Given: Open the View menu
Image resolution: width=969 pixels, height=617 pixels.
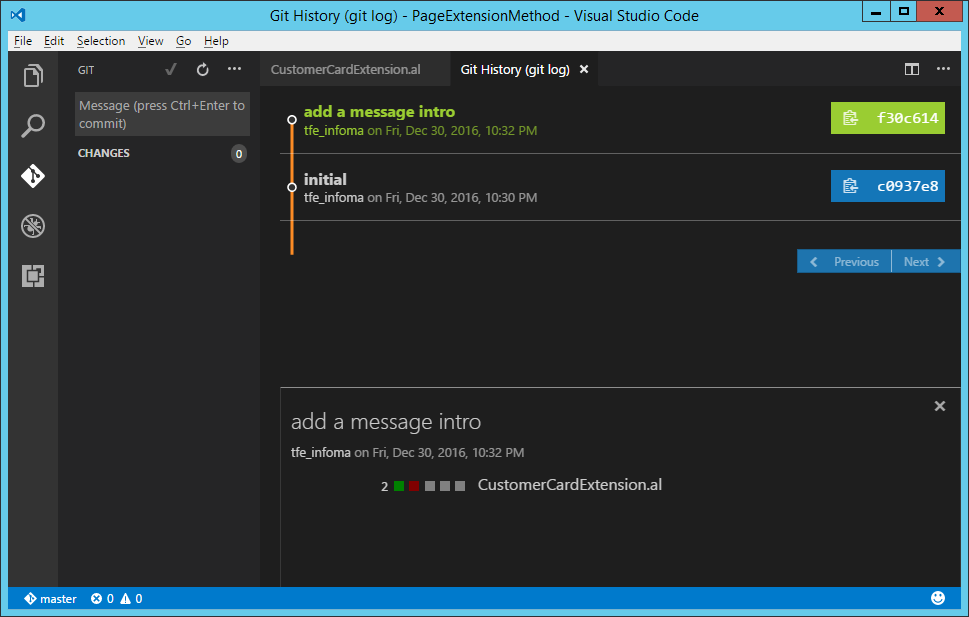Looking at the screenshot, I should 150,41.
